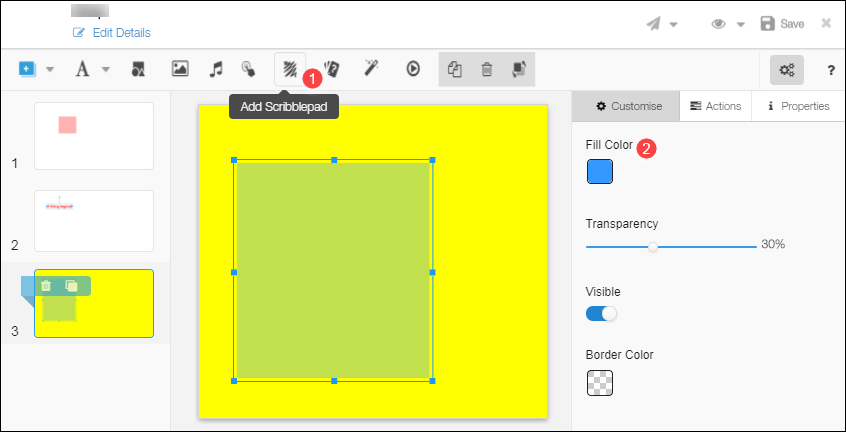Copy selected object using toolbar duplicate icon
This screenshot has height=432, width=846.
tap(454, 69)
